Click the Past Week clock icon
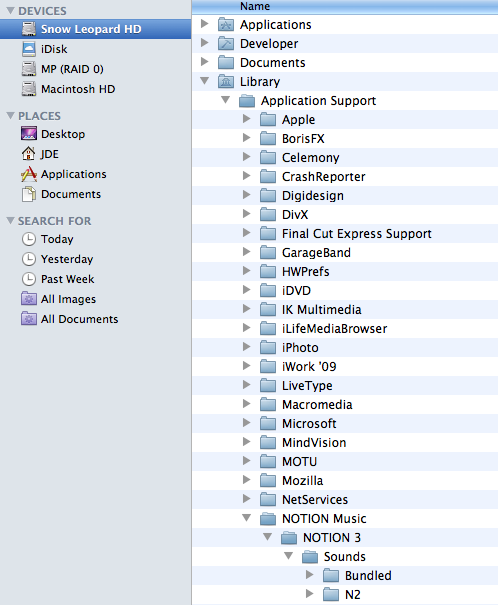This screenshot has height=605, width=498. 29,279
